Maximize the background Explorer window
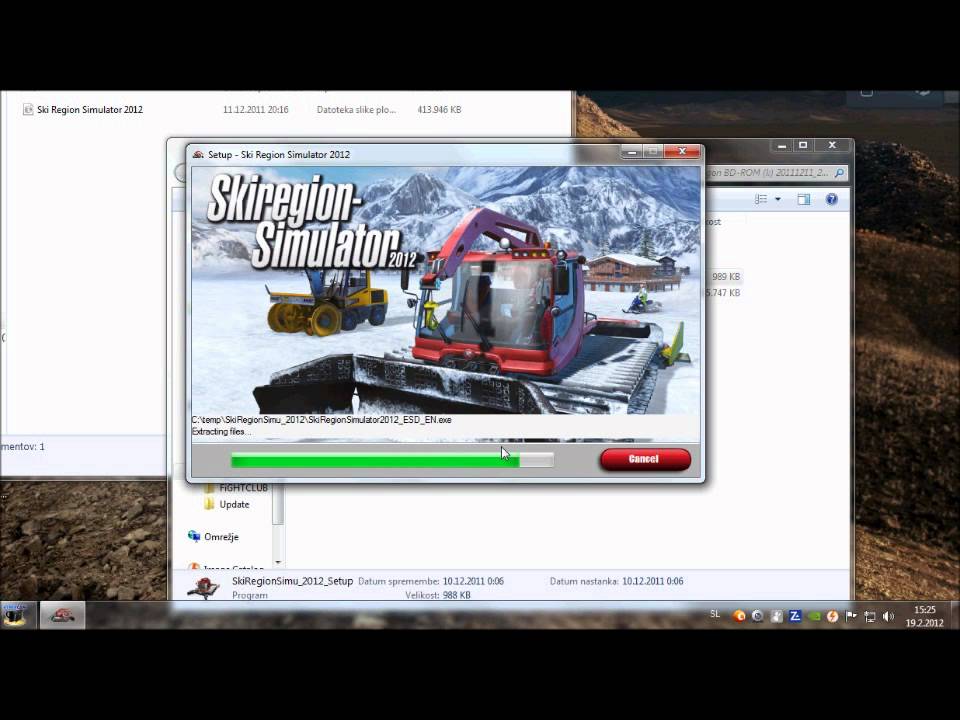This screenshot has width=960, height=720. point(803,146)
